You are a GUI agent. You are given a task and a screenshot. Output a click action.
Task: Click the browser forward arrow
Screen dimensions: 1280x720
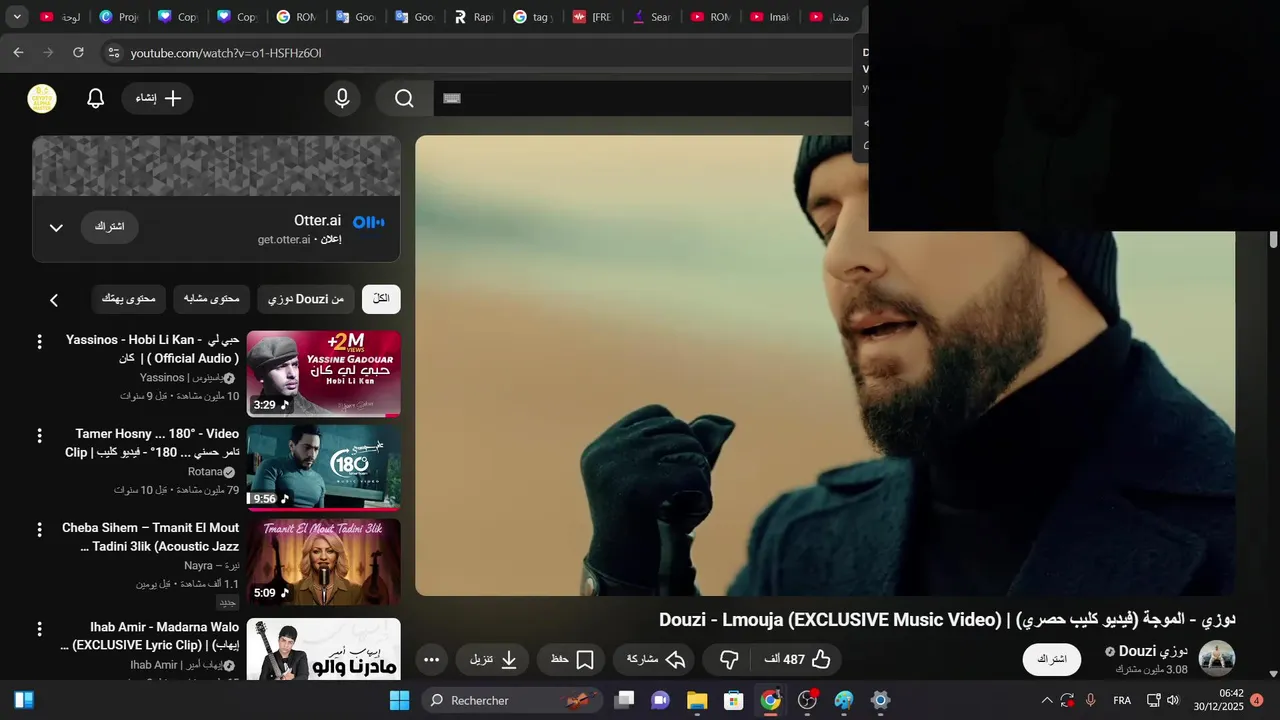point(48,52)
